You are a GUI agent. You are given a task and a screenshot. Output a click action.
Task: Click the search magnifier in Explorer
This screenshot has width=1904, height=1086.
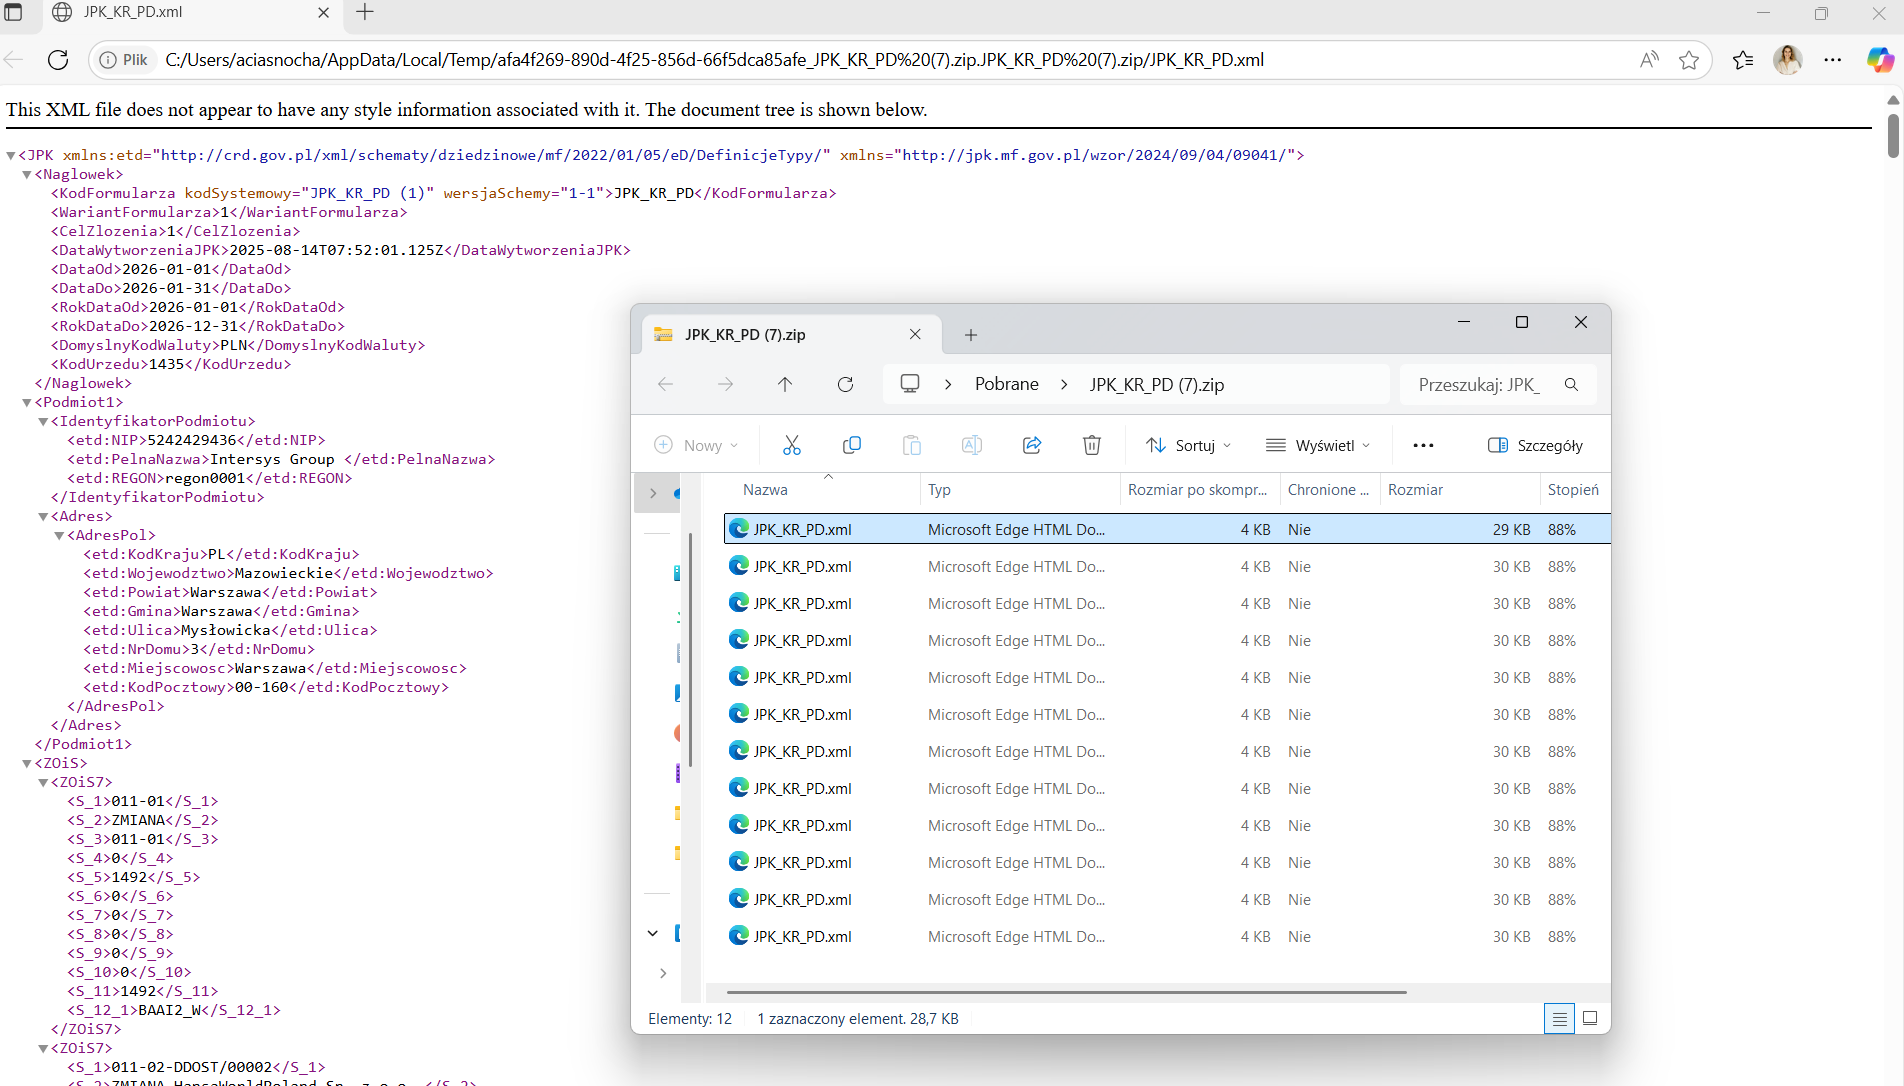(x=1571, y=384)
